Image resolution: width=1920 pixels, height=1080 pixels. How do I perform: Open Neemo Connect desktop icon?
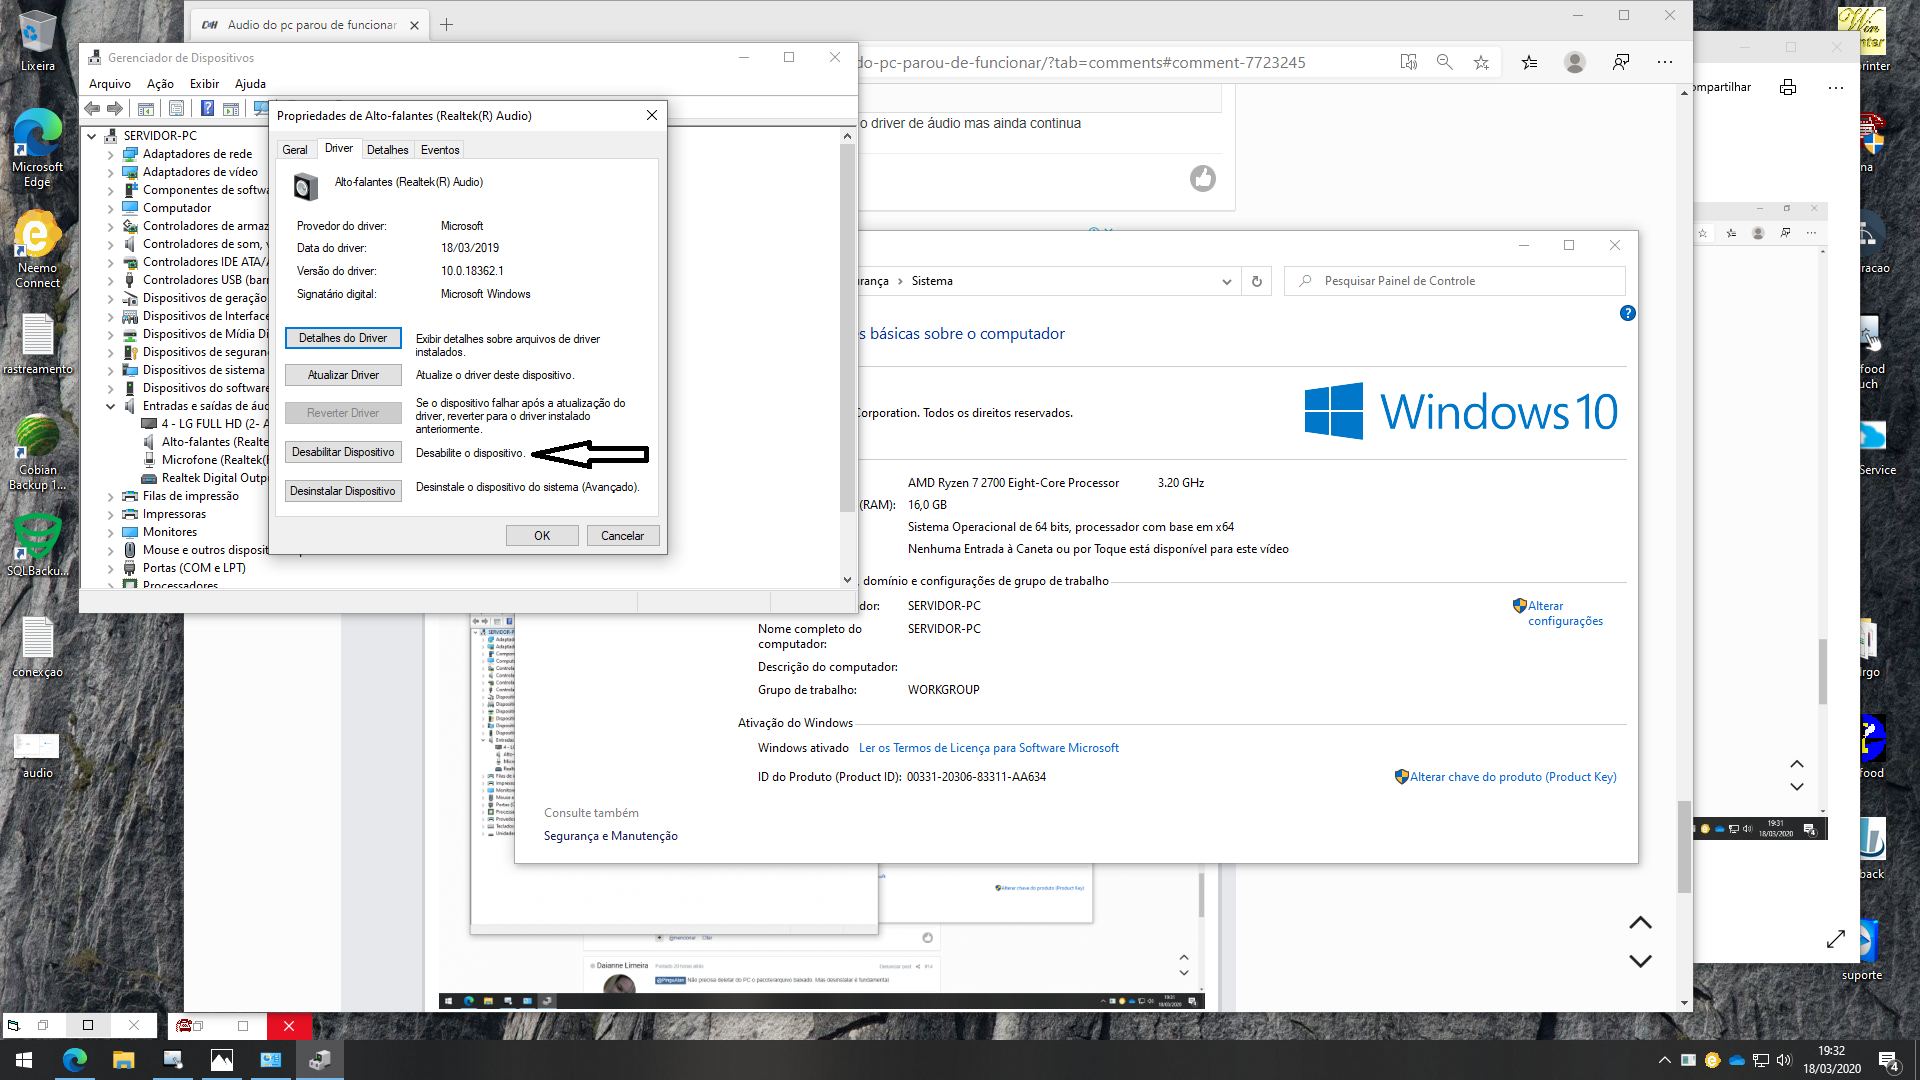tap(37, 250)
